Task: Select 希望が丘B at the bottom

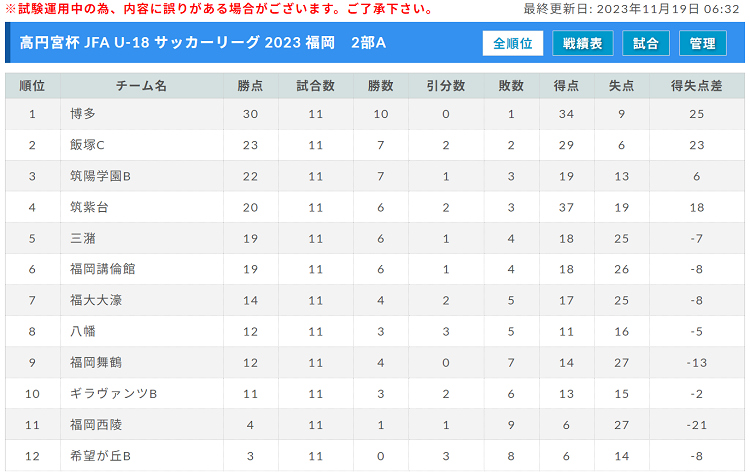Action: (x=100, y=456)
